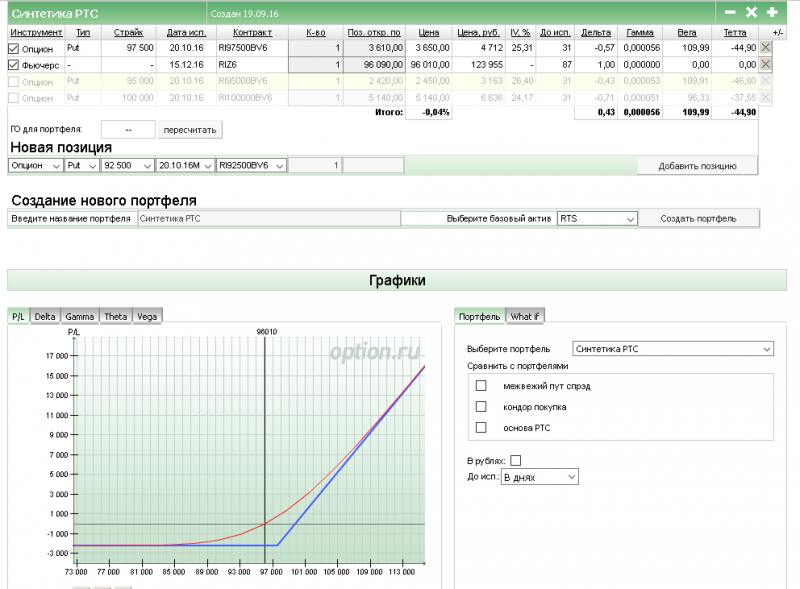Click the plus icon in portfolio header
Image resolution: width=800 pixels, height=589 pixels.
(772, 12)
